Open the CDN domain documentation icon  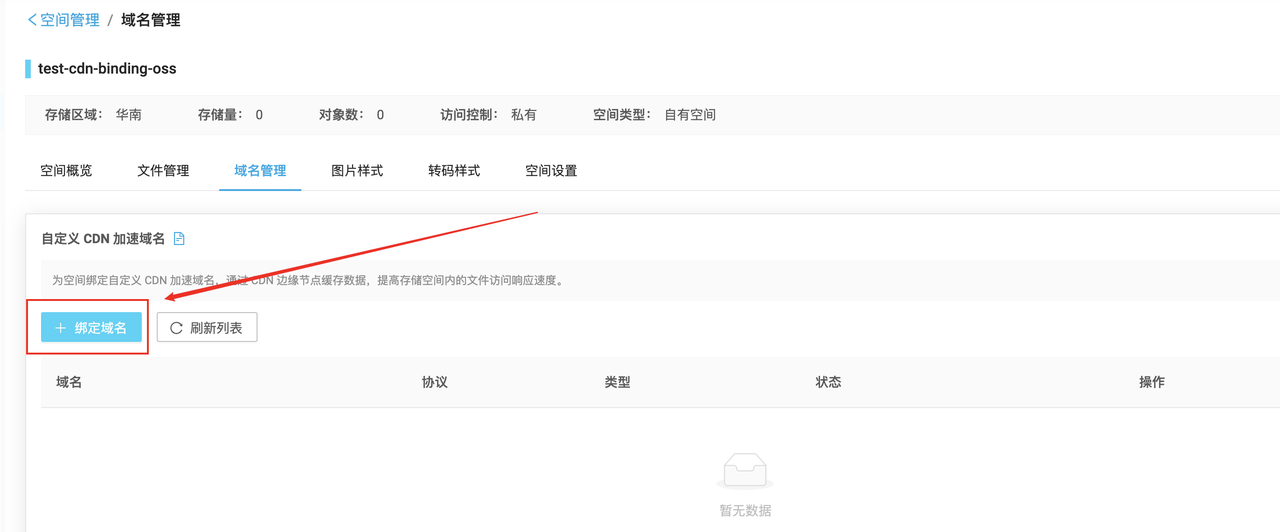(x=179, y=239)
